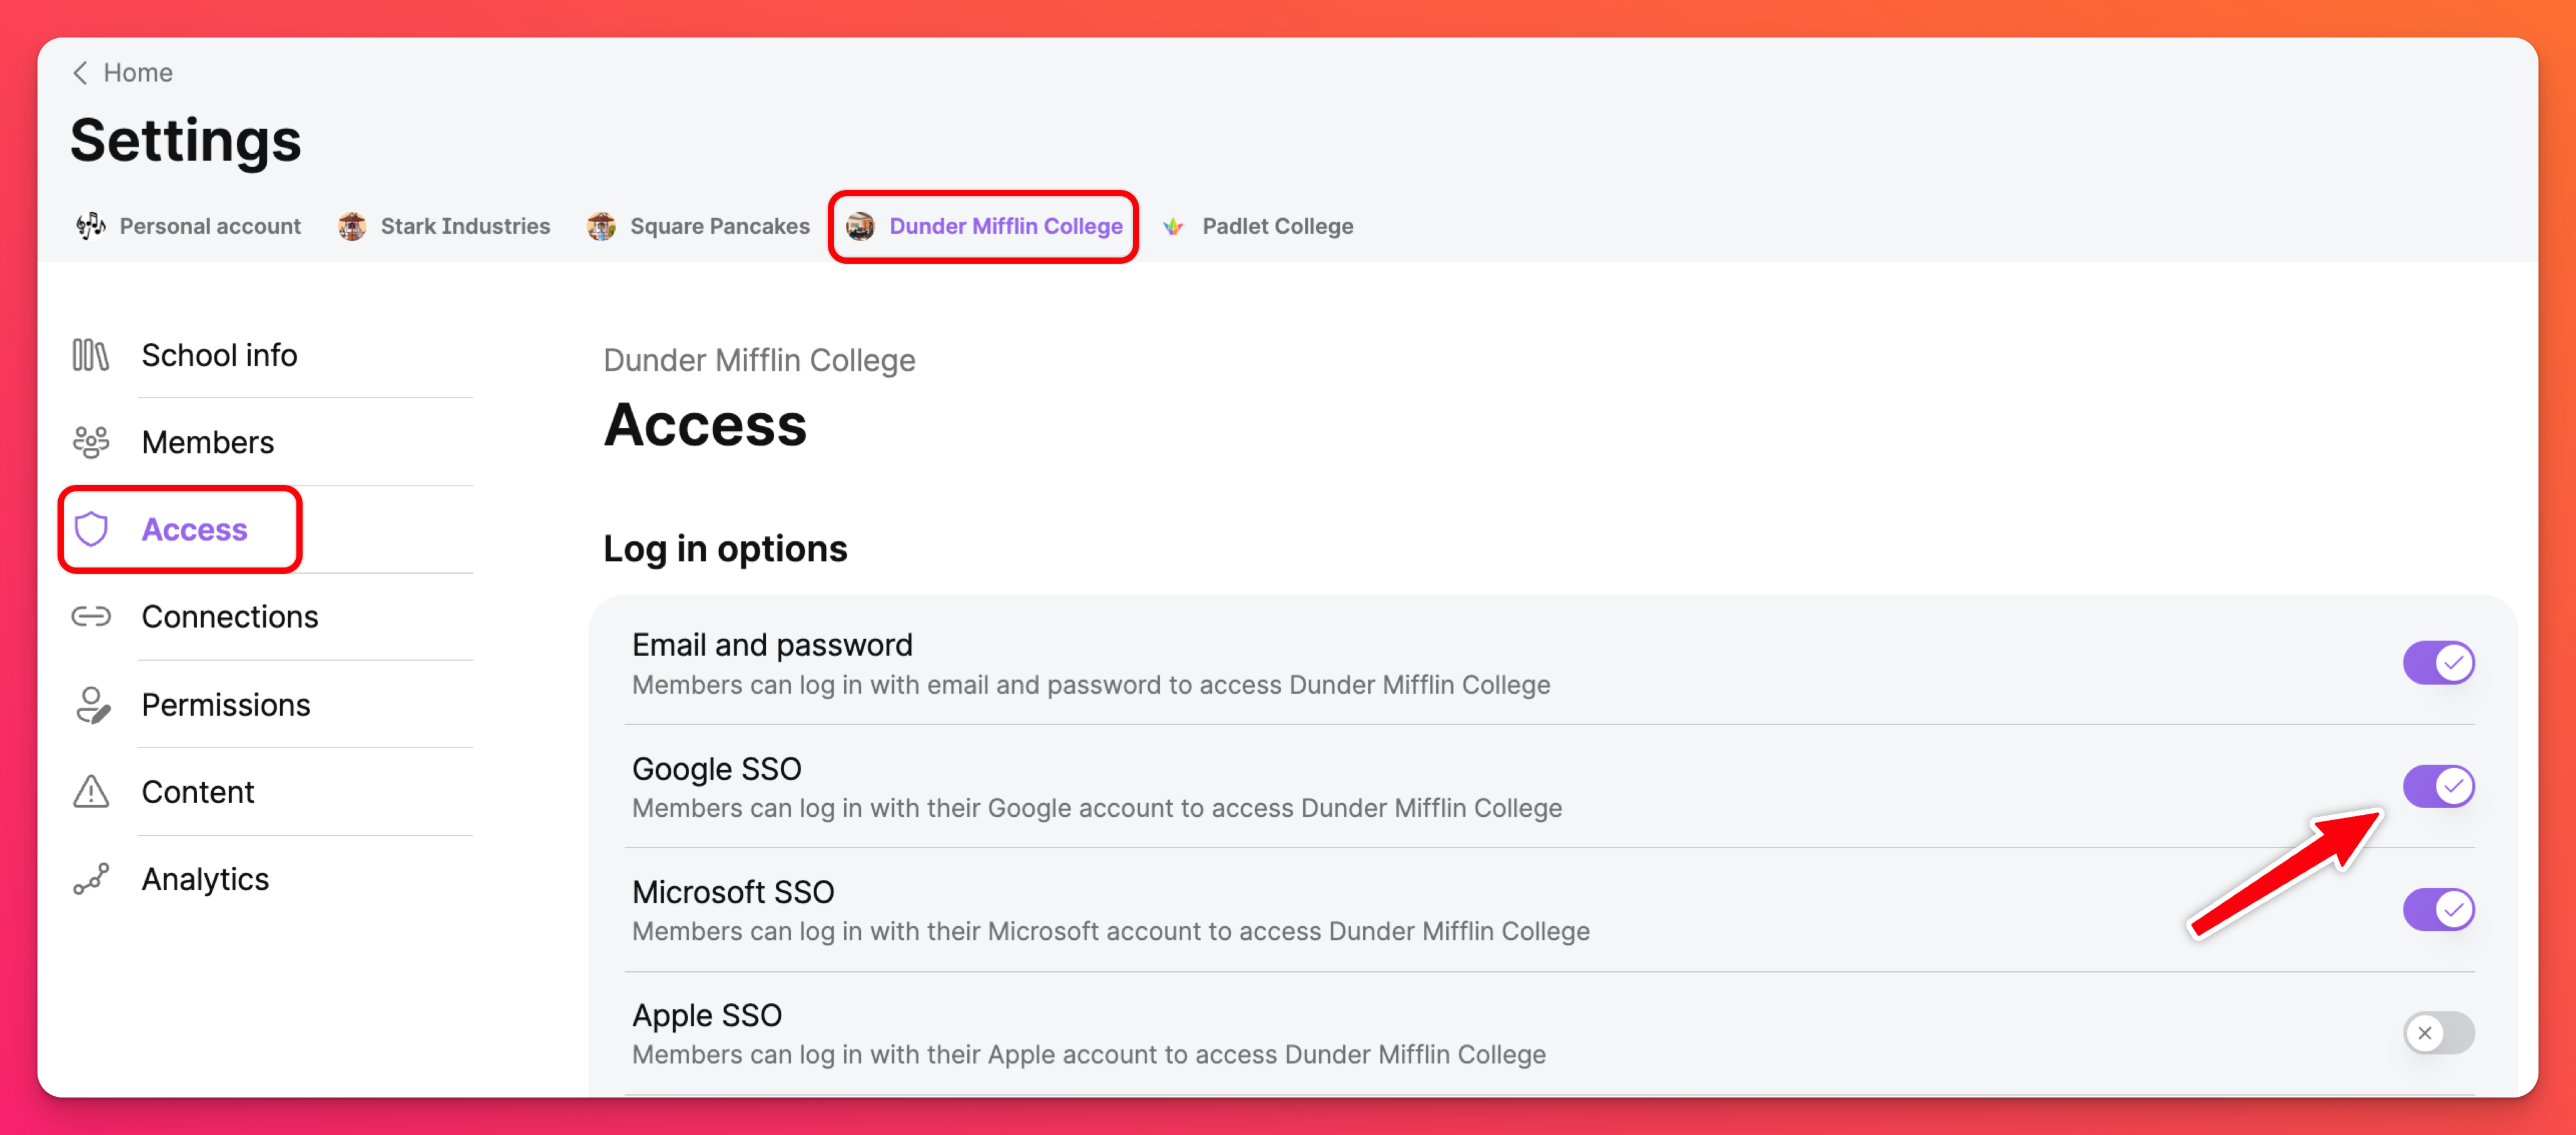Go back via the Home link
Viewport: 2576px width, 1135px height.
click(x=137, y=73)
